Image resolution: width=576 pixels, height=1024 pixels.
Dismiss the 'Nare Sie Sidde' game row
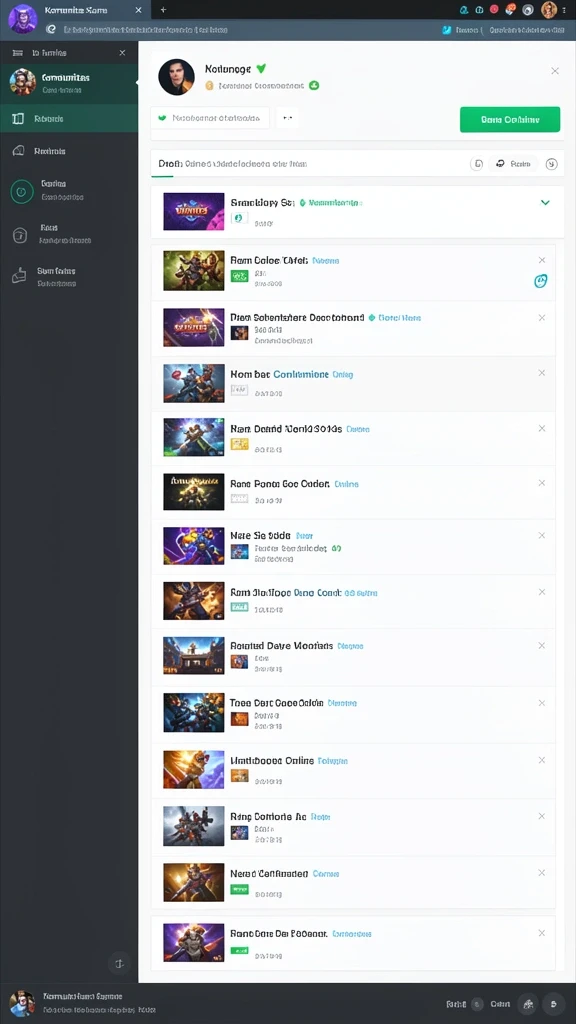click(541, 536)
